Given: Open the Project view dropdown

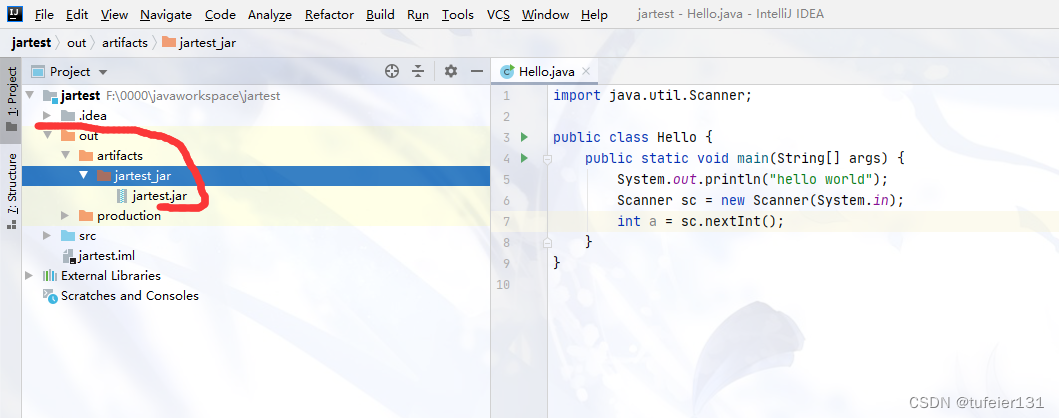Looking at the screenshot, I should [70, 72].
